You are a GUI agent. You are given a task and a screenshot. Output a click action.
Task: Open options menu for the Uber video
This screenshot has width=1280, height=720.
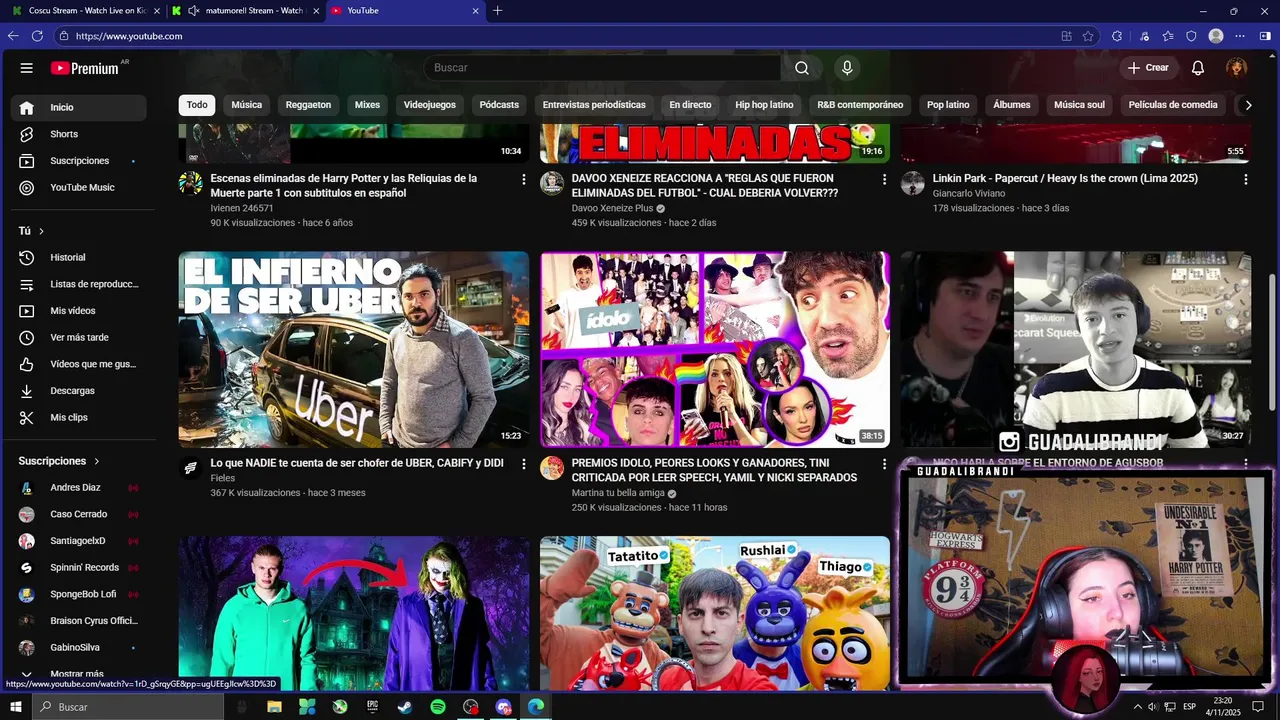click(523, 464)
